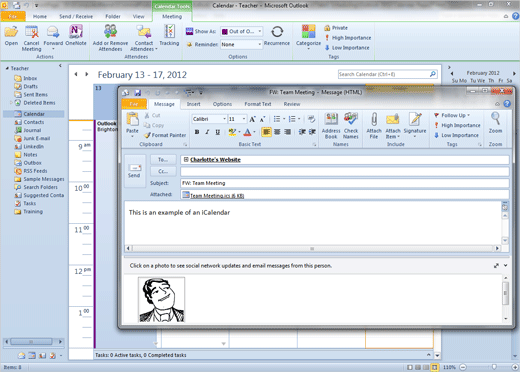520x372 pixels.
Task: Toggle Low Importance in Calendar ribbon
Action: coord(347,48)
